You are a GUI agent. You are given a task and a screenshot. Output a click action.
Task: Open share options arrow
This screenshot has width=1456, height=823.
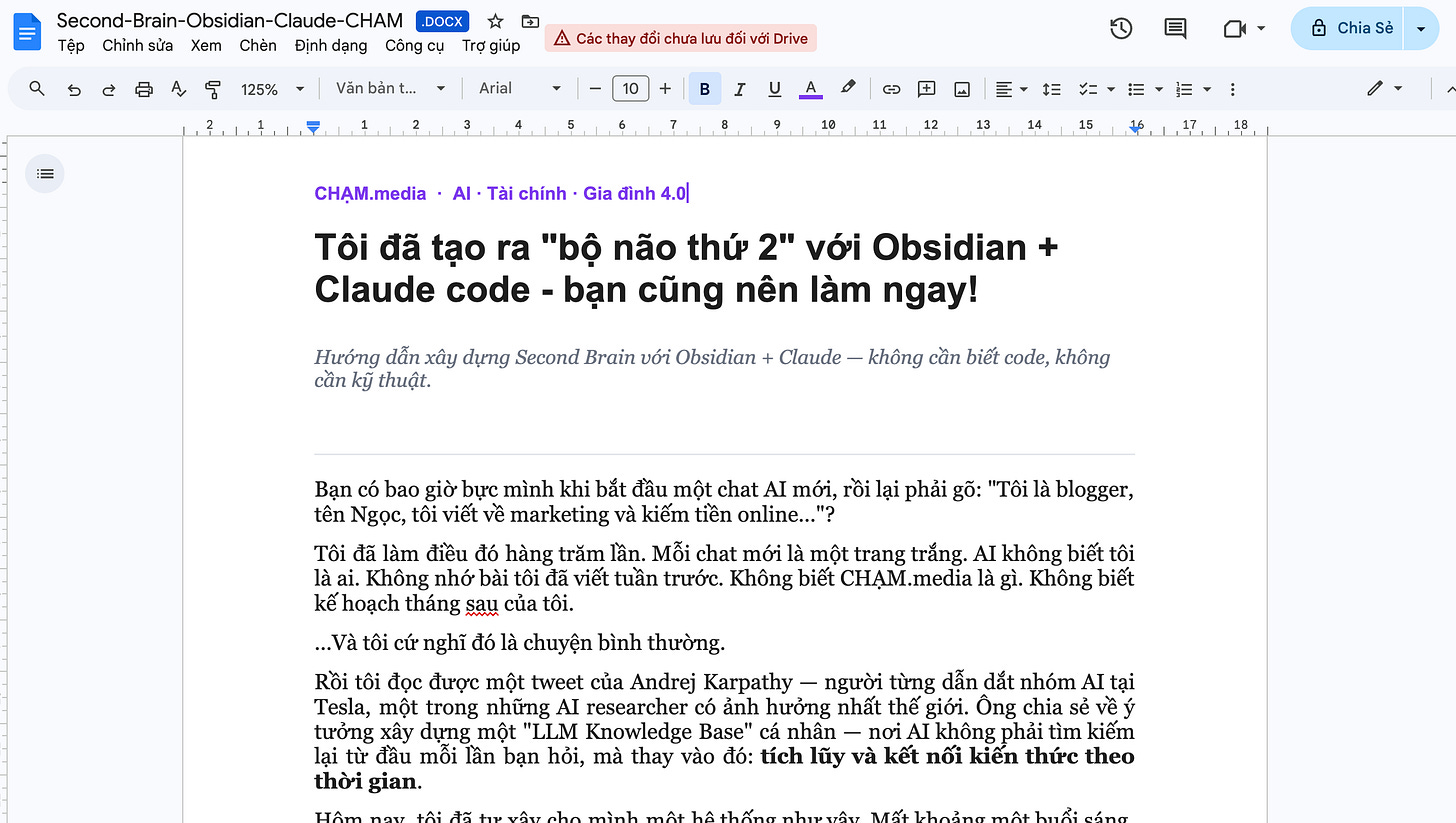1420,28
